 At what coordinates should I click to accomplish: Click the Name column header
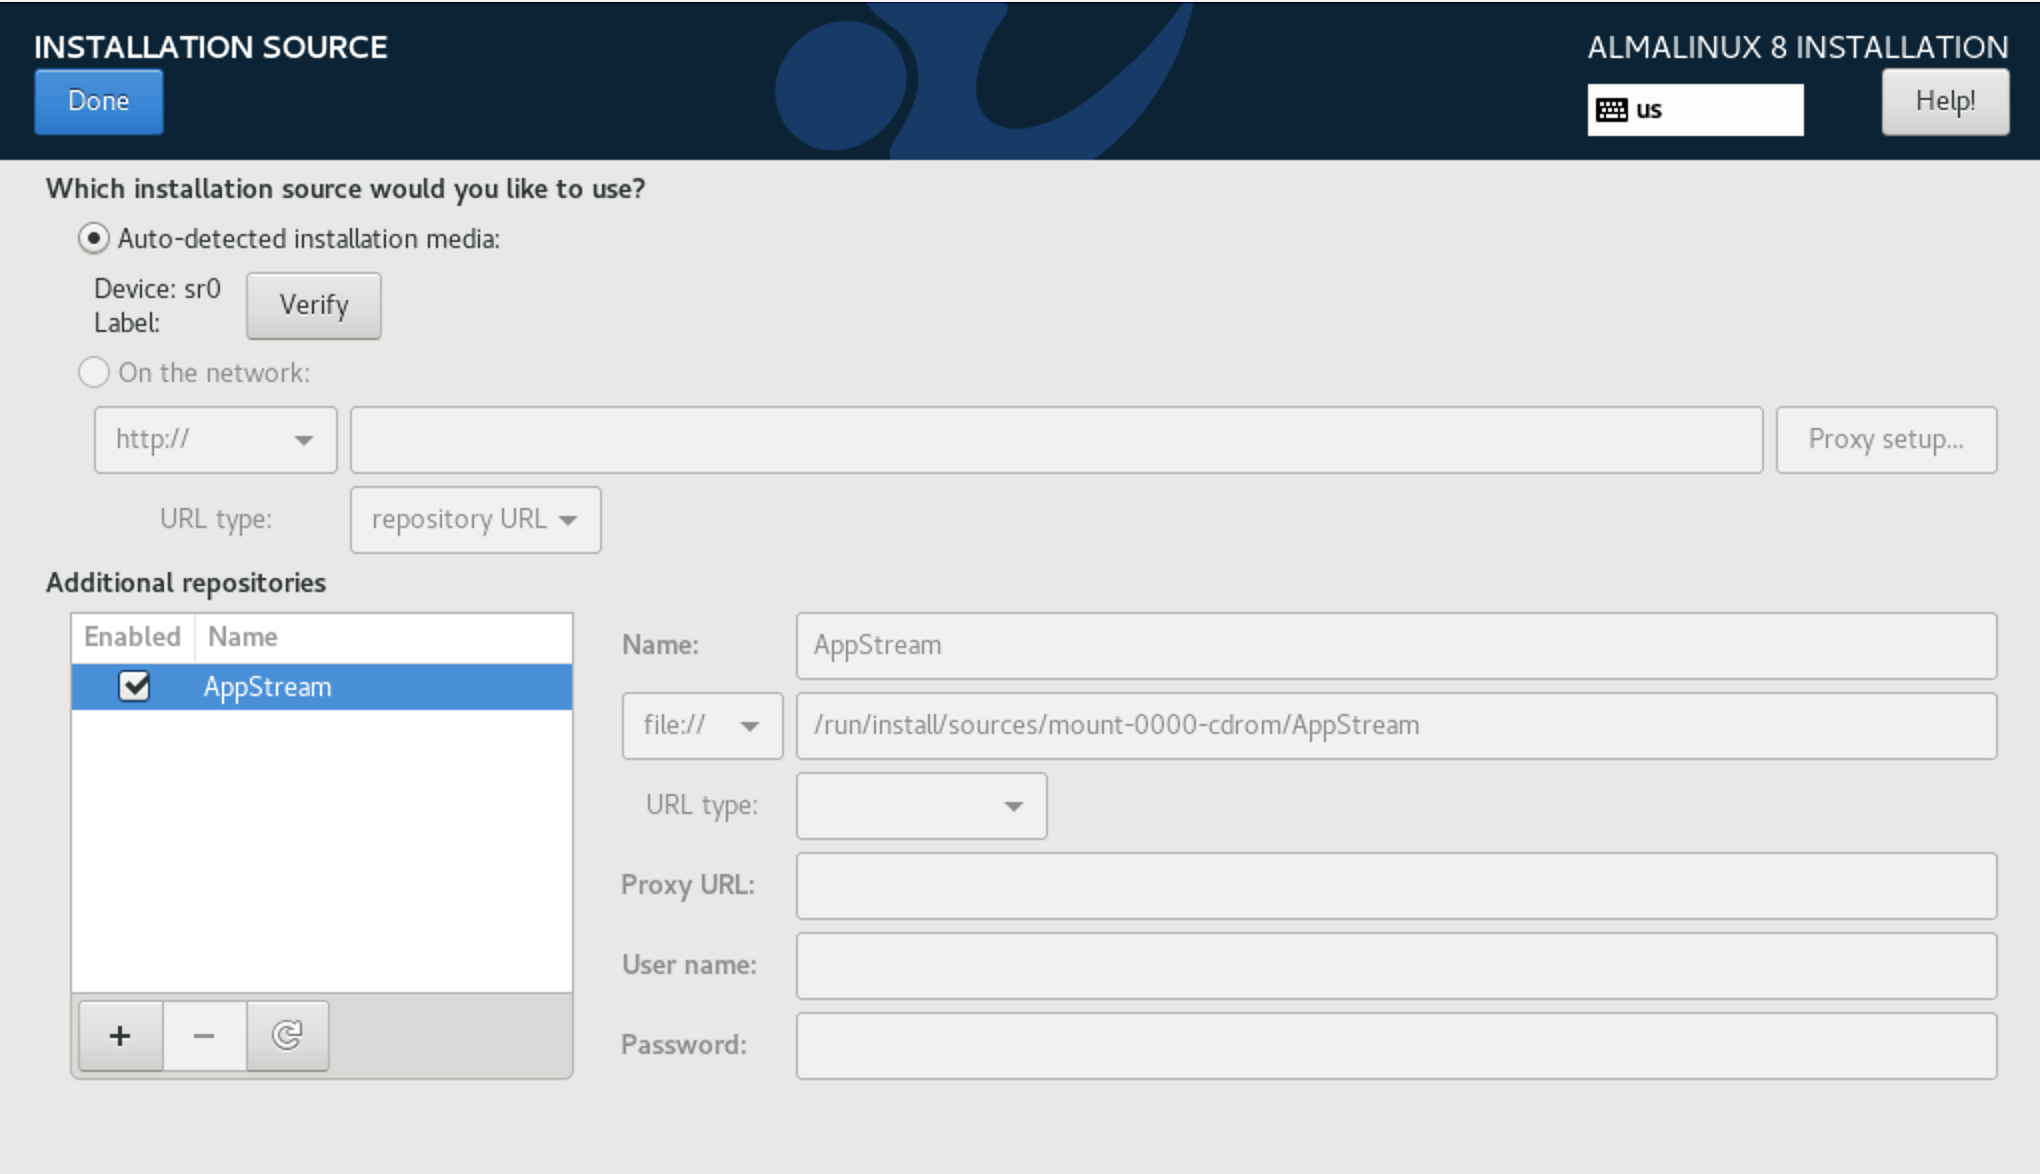tap(382, 637)
